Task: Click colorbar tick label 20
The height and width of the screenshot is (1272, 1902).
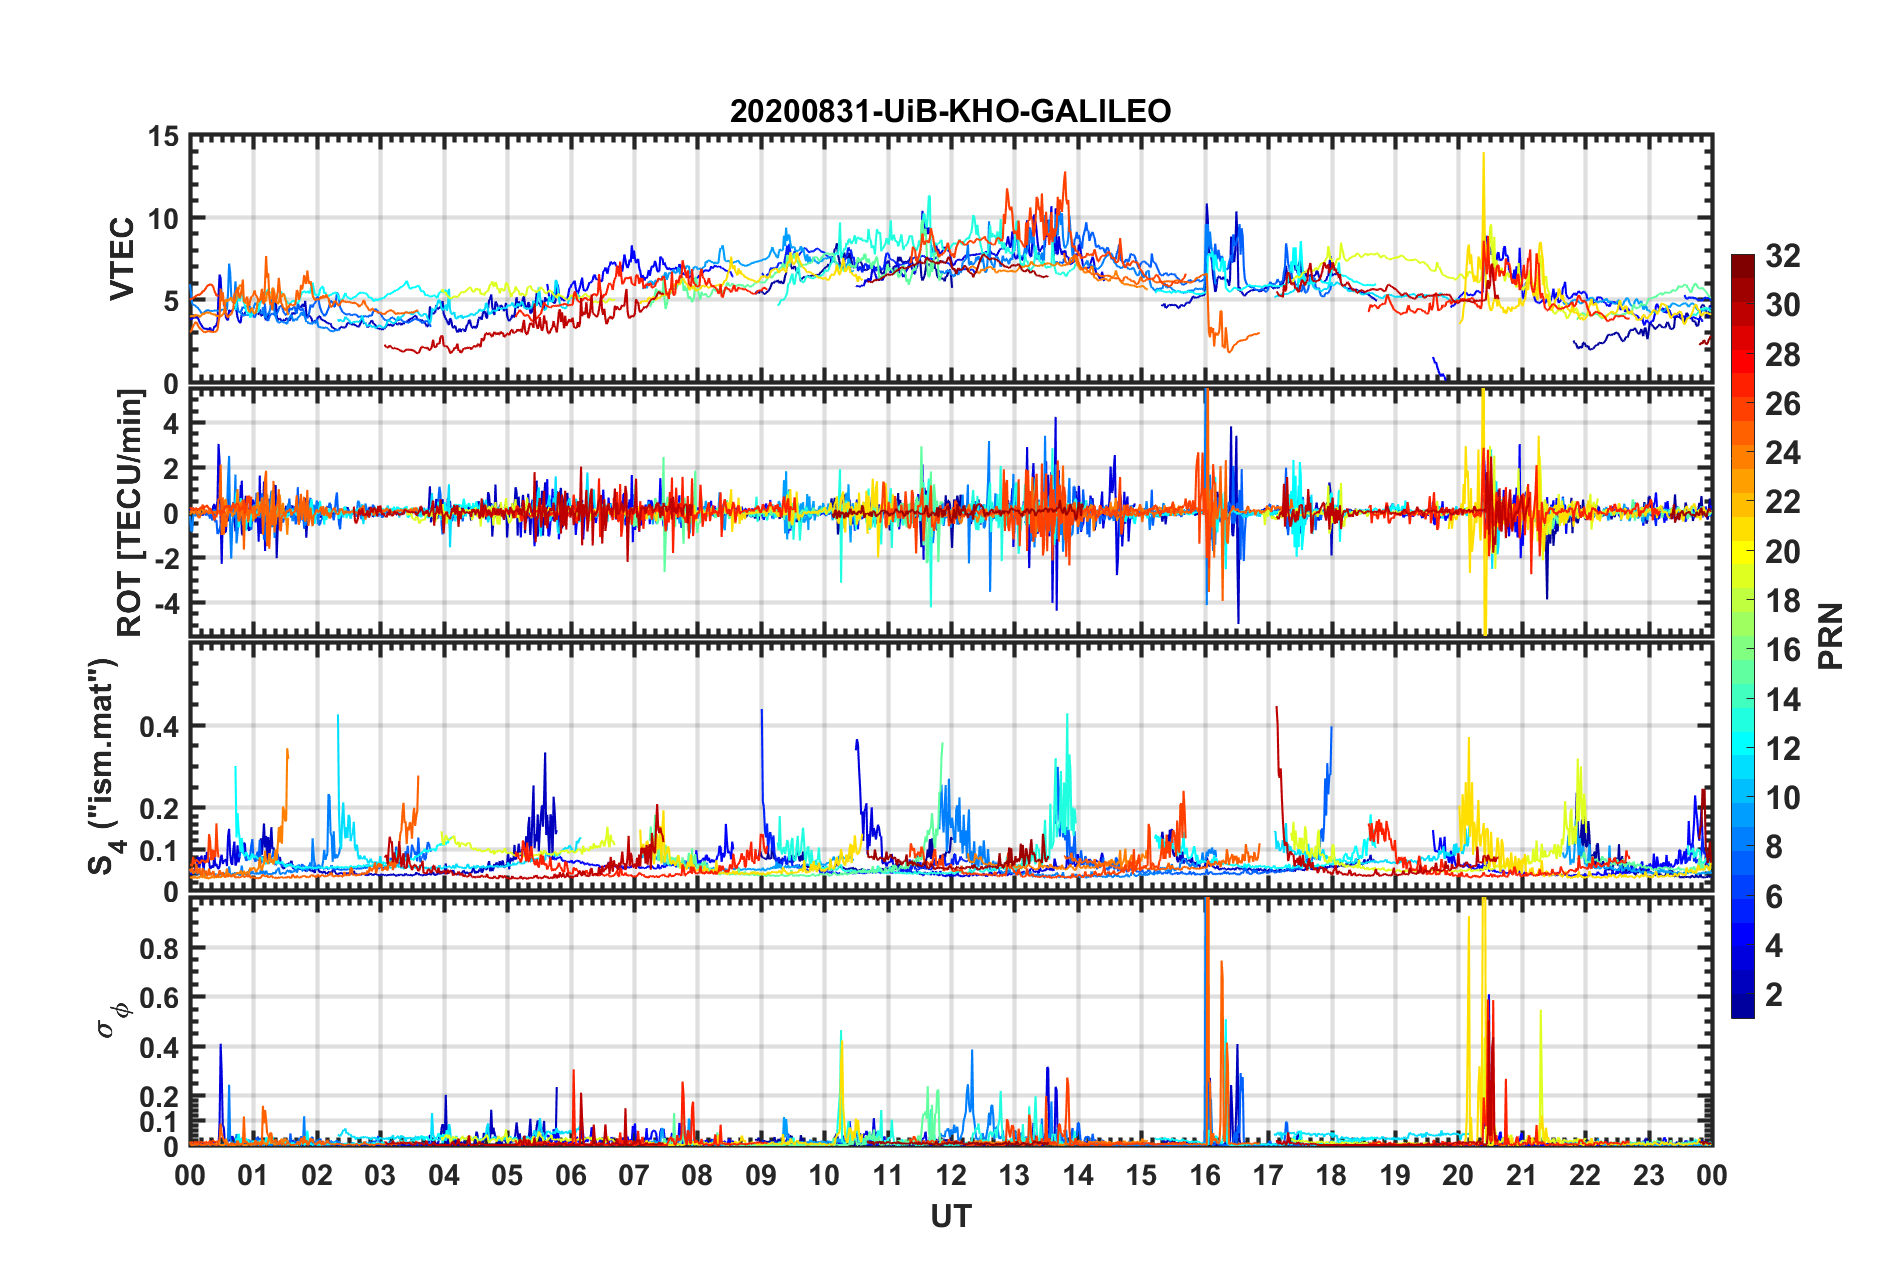Action: [1783, 552]
